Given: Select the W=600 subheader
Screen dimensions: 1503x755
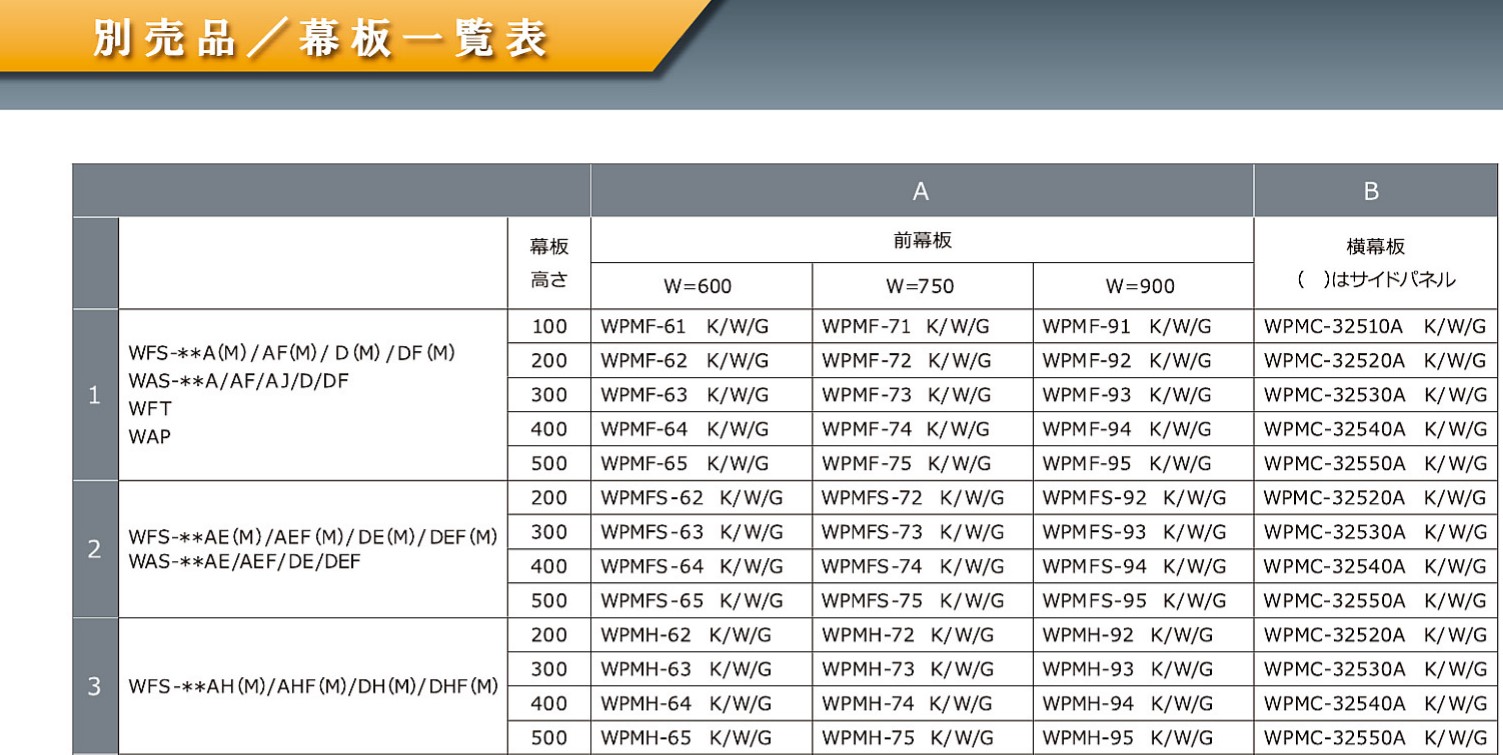Looking at the screenshot, I should tap(701, 286).
